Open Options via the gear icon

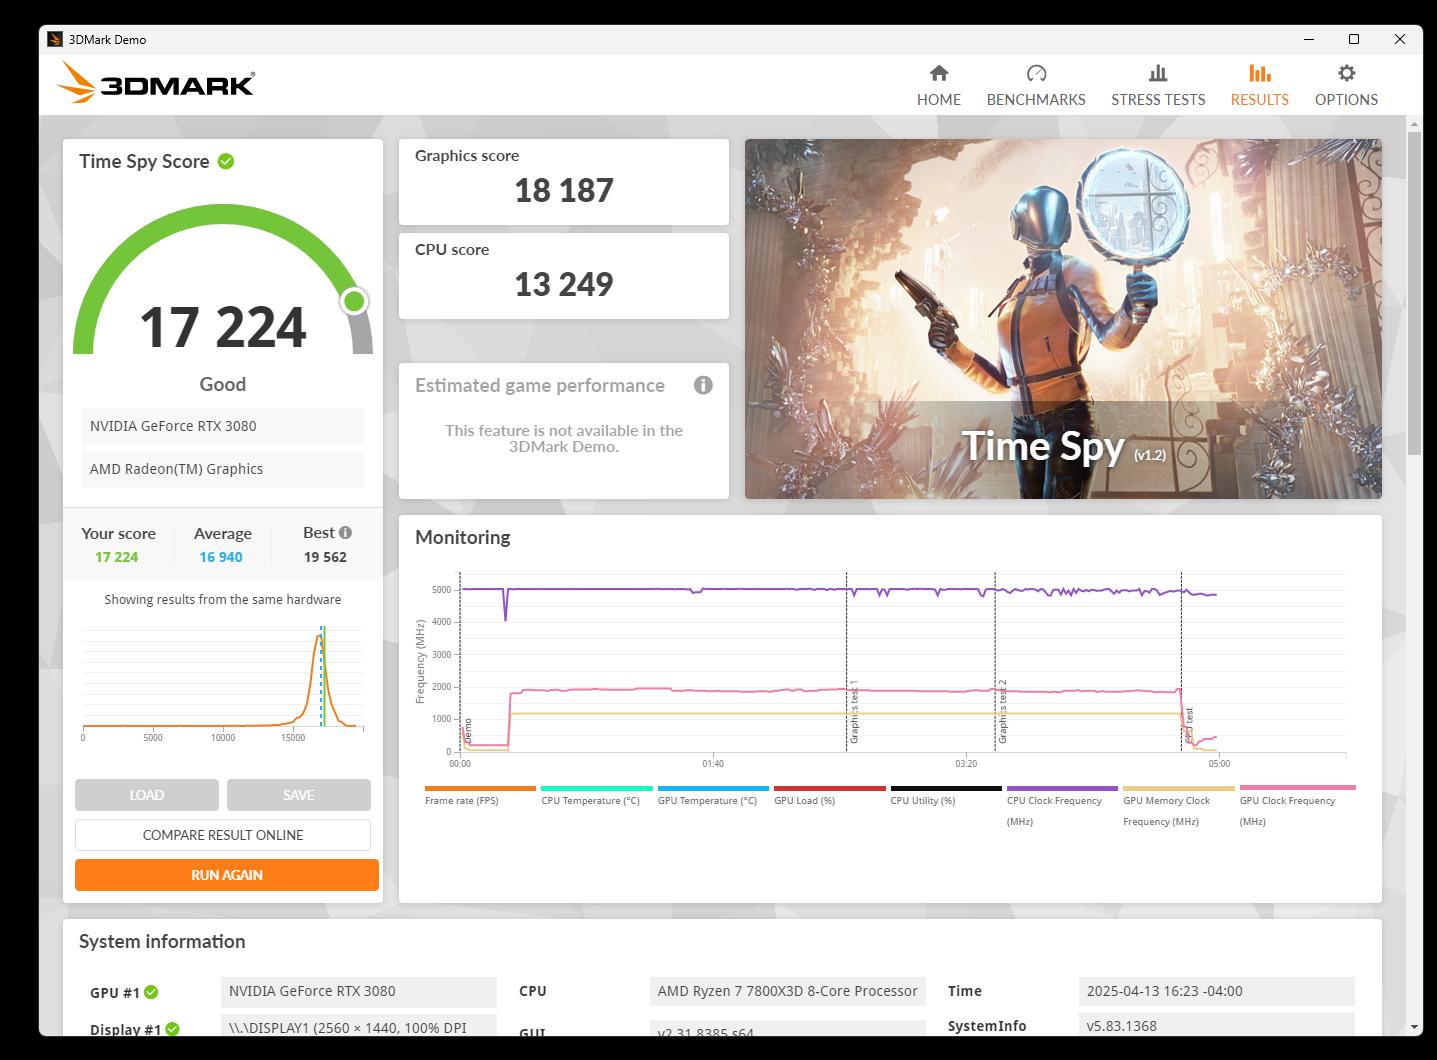[x=1346, y=73]
